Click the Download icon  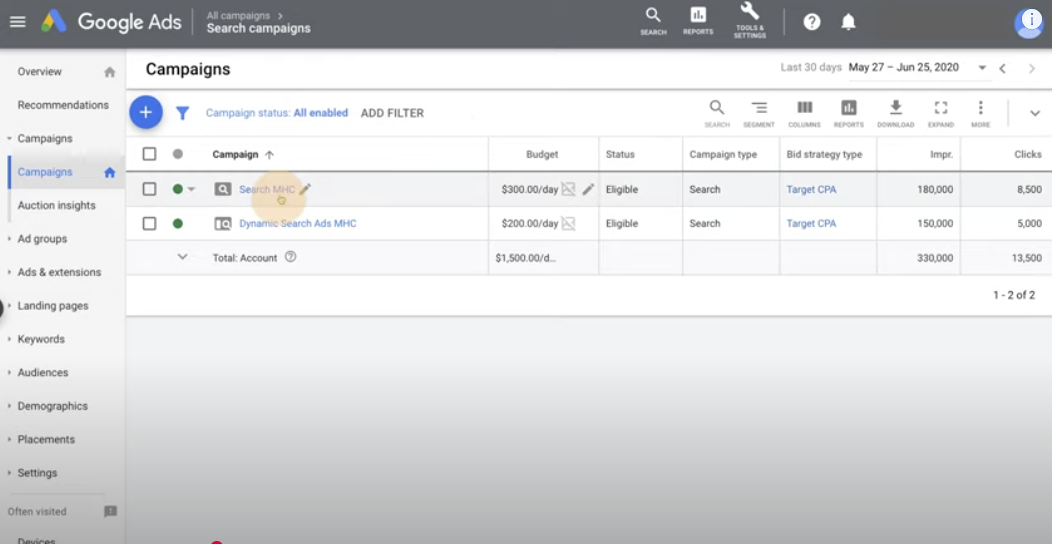(x=896, y=113)
